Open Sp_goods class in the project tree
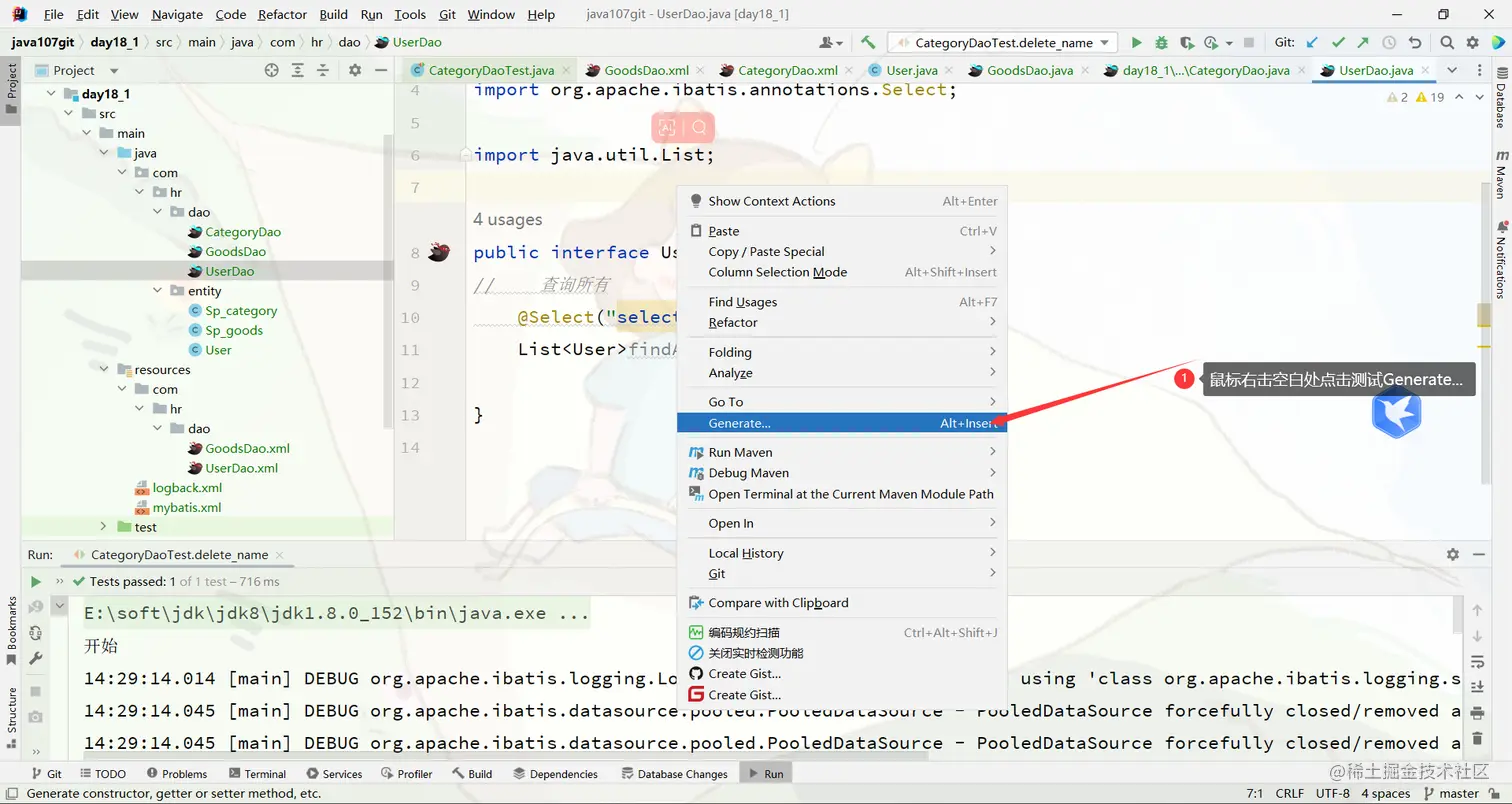Viewport: 1512px width, 804px height. click(x=234, y=330)
